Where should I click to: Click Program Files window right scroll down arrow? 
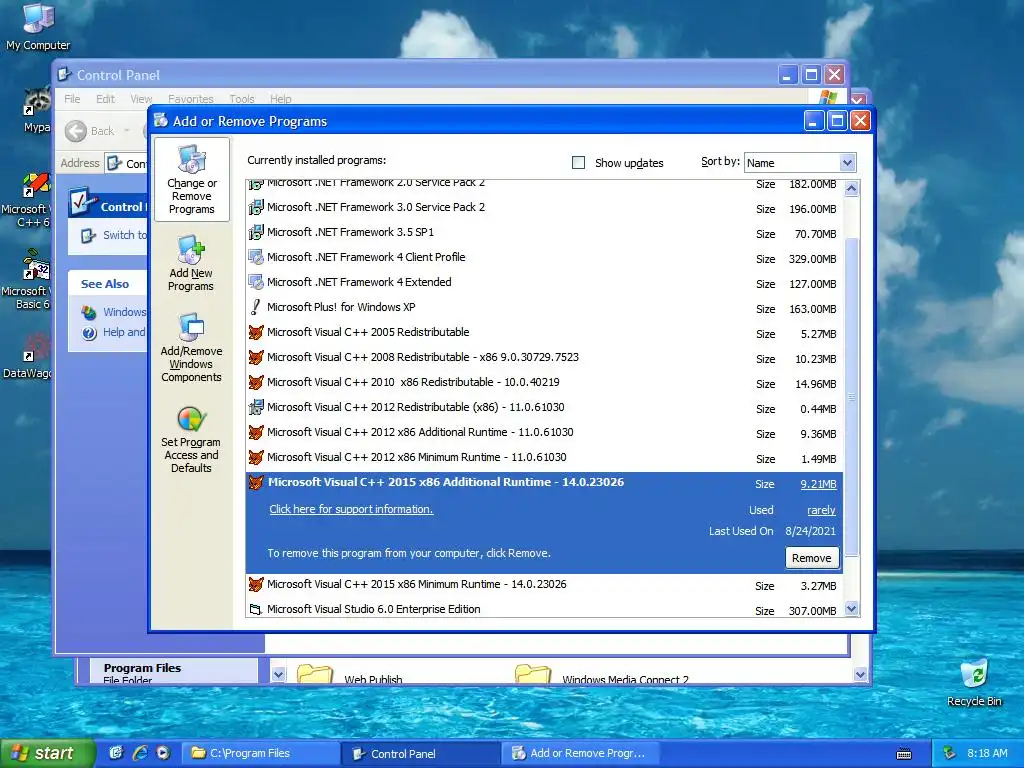pyautogui.click(x=860, y=675)
